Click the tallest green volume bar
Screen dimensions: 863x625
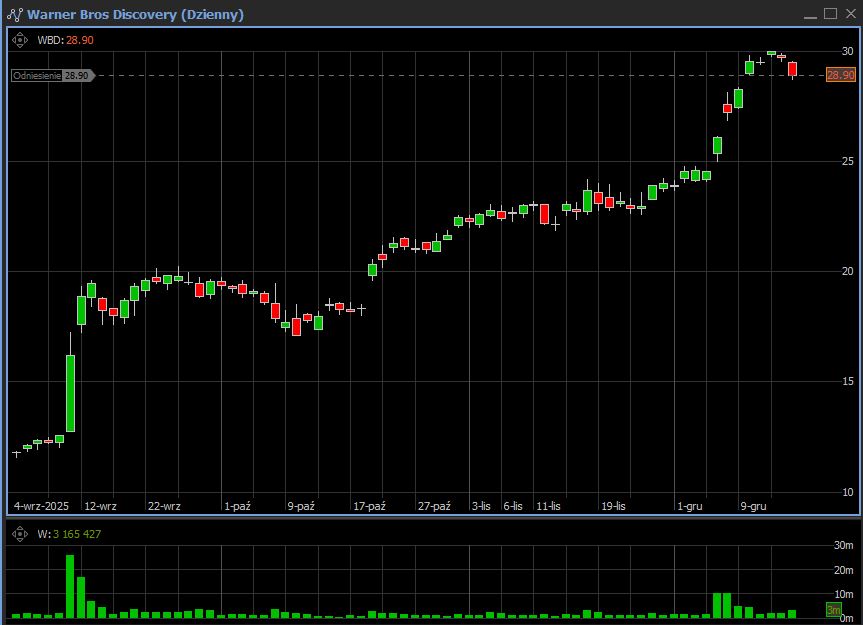coord(70,586)
